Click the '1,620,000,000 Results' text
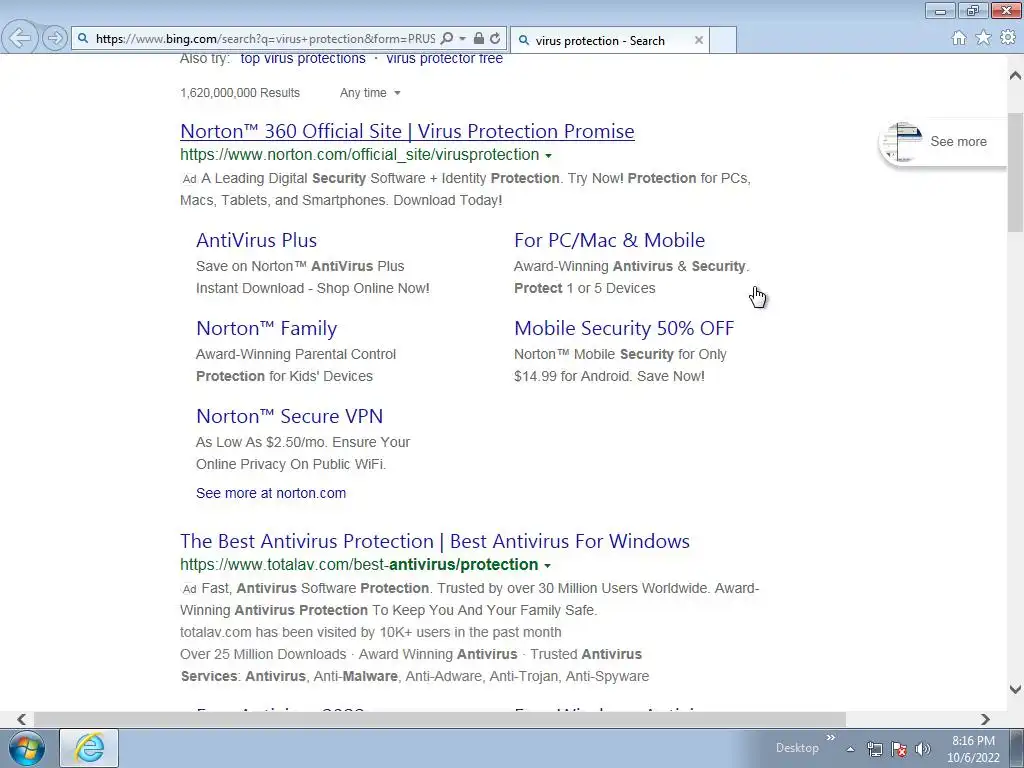Viewport: 1024px width, 768px height. pos(240,93)
